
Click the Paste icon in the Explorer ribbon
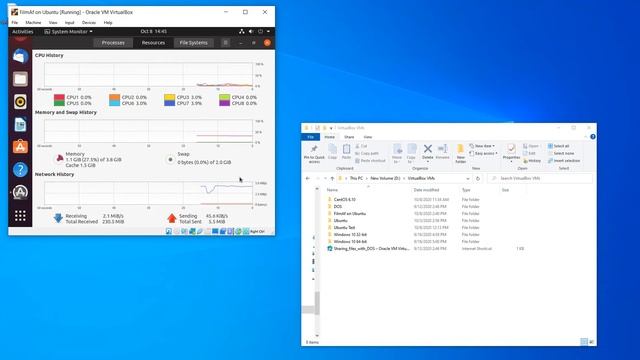(347, 149)
